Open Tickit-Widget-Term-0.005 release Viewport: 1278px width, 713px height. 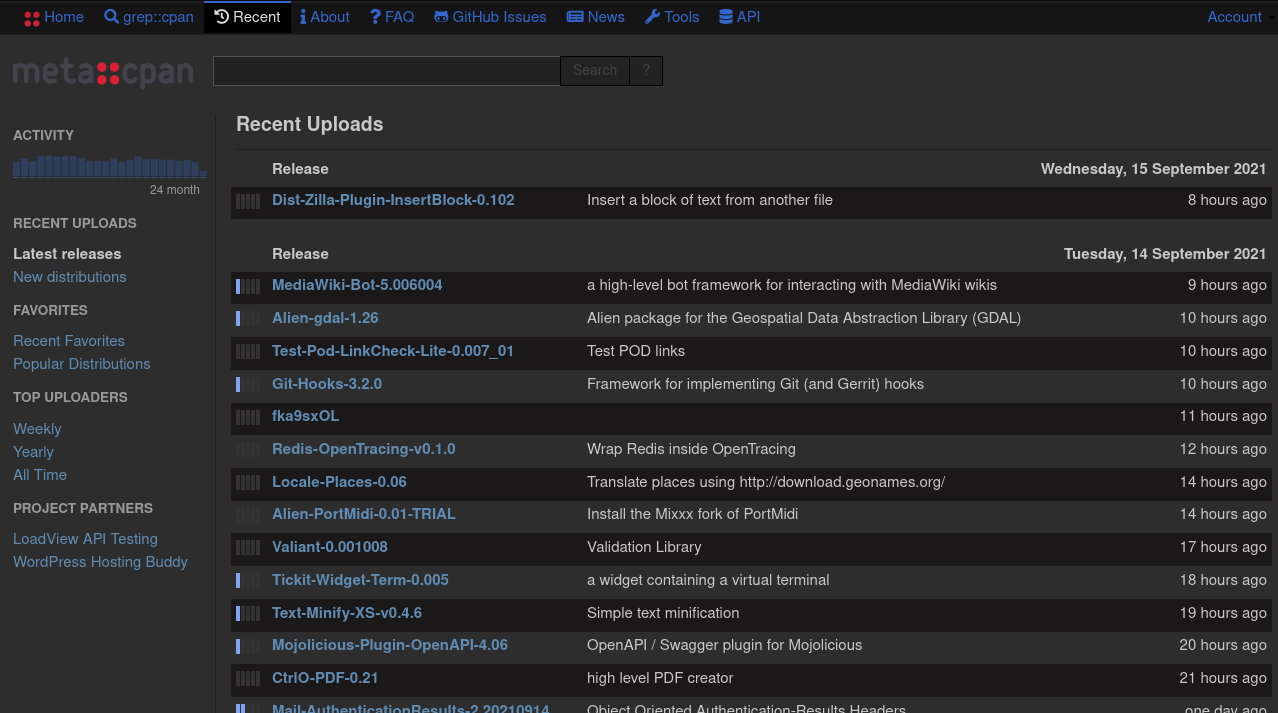coord(360,580)
